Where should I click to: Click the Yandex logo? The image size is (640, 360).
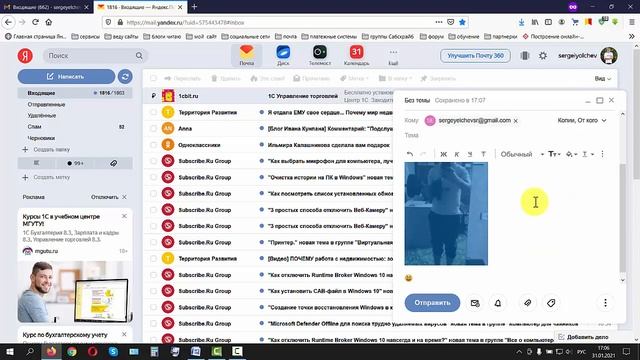[25, 56]
